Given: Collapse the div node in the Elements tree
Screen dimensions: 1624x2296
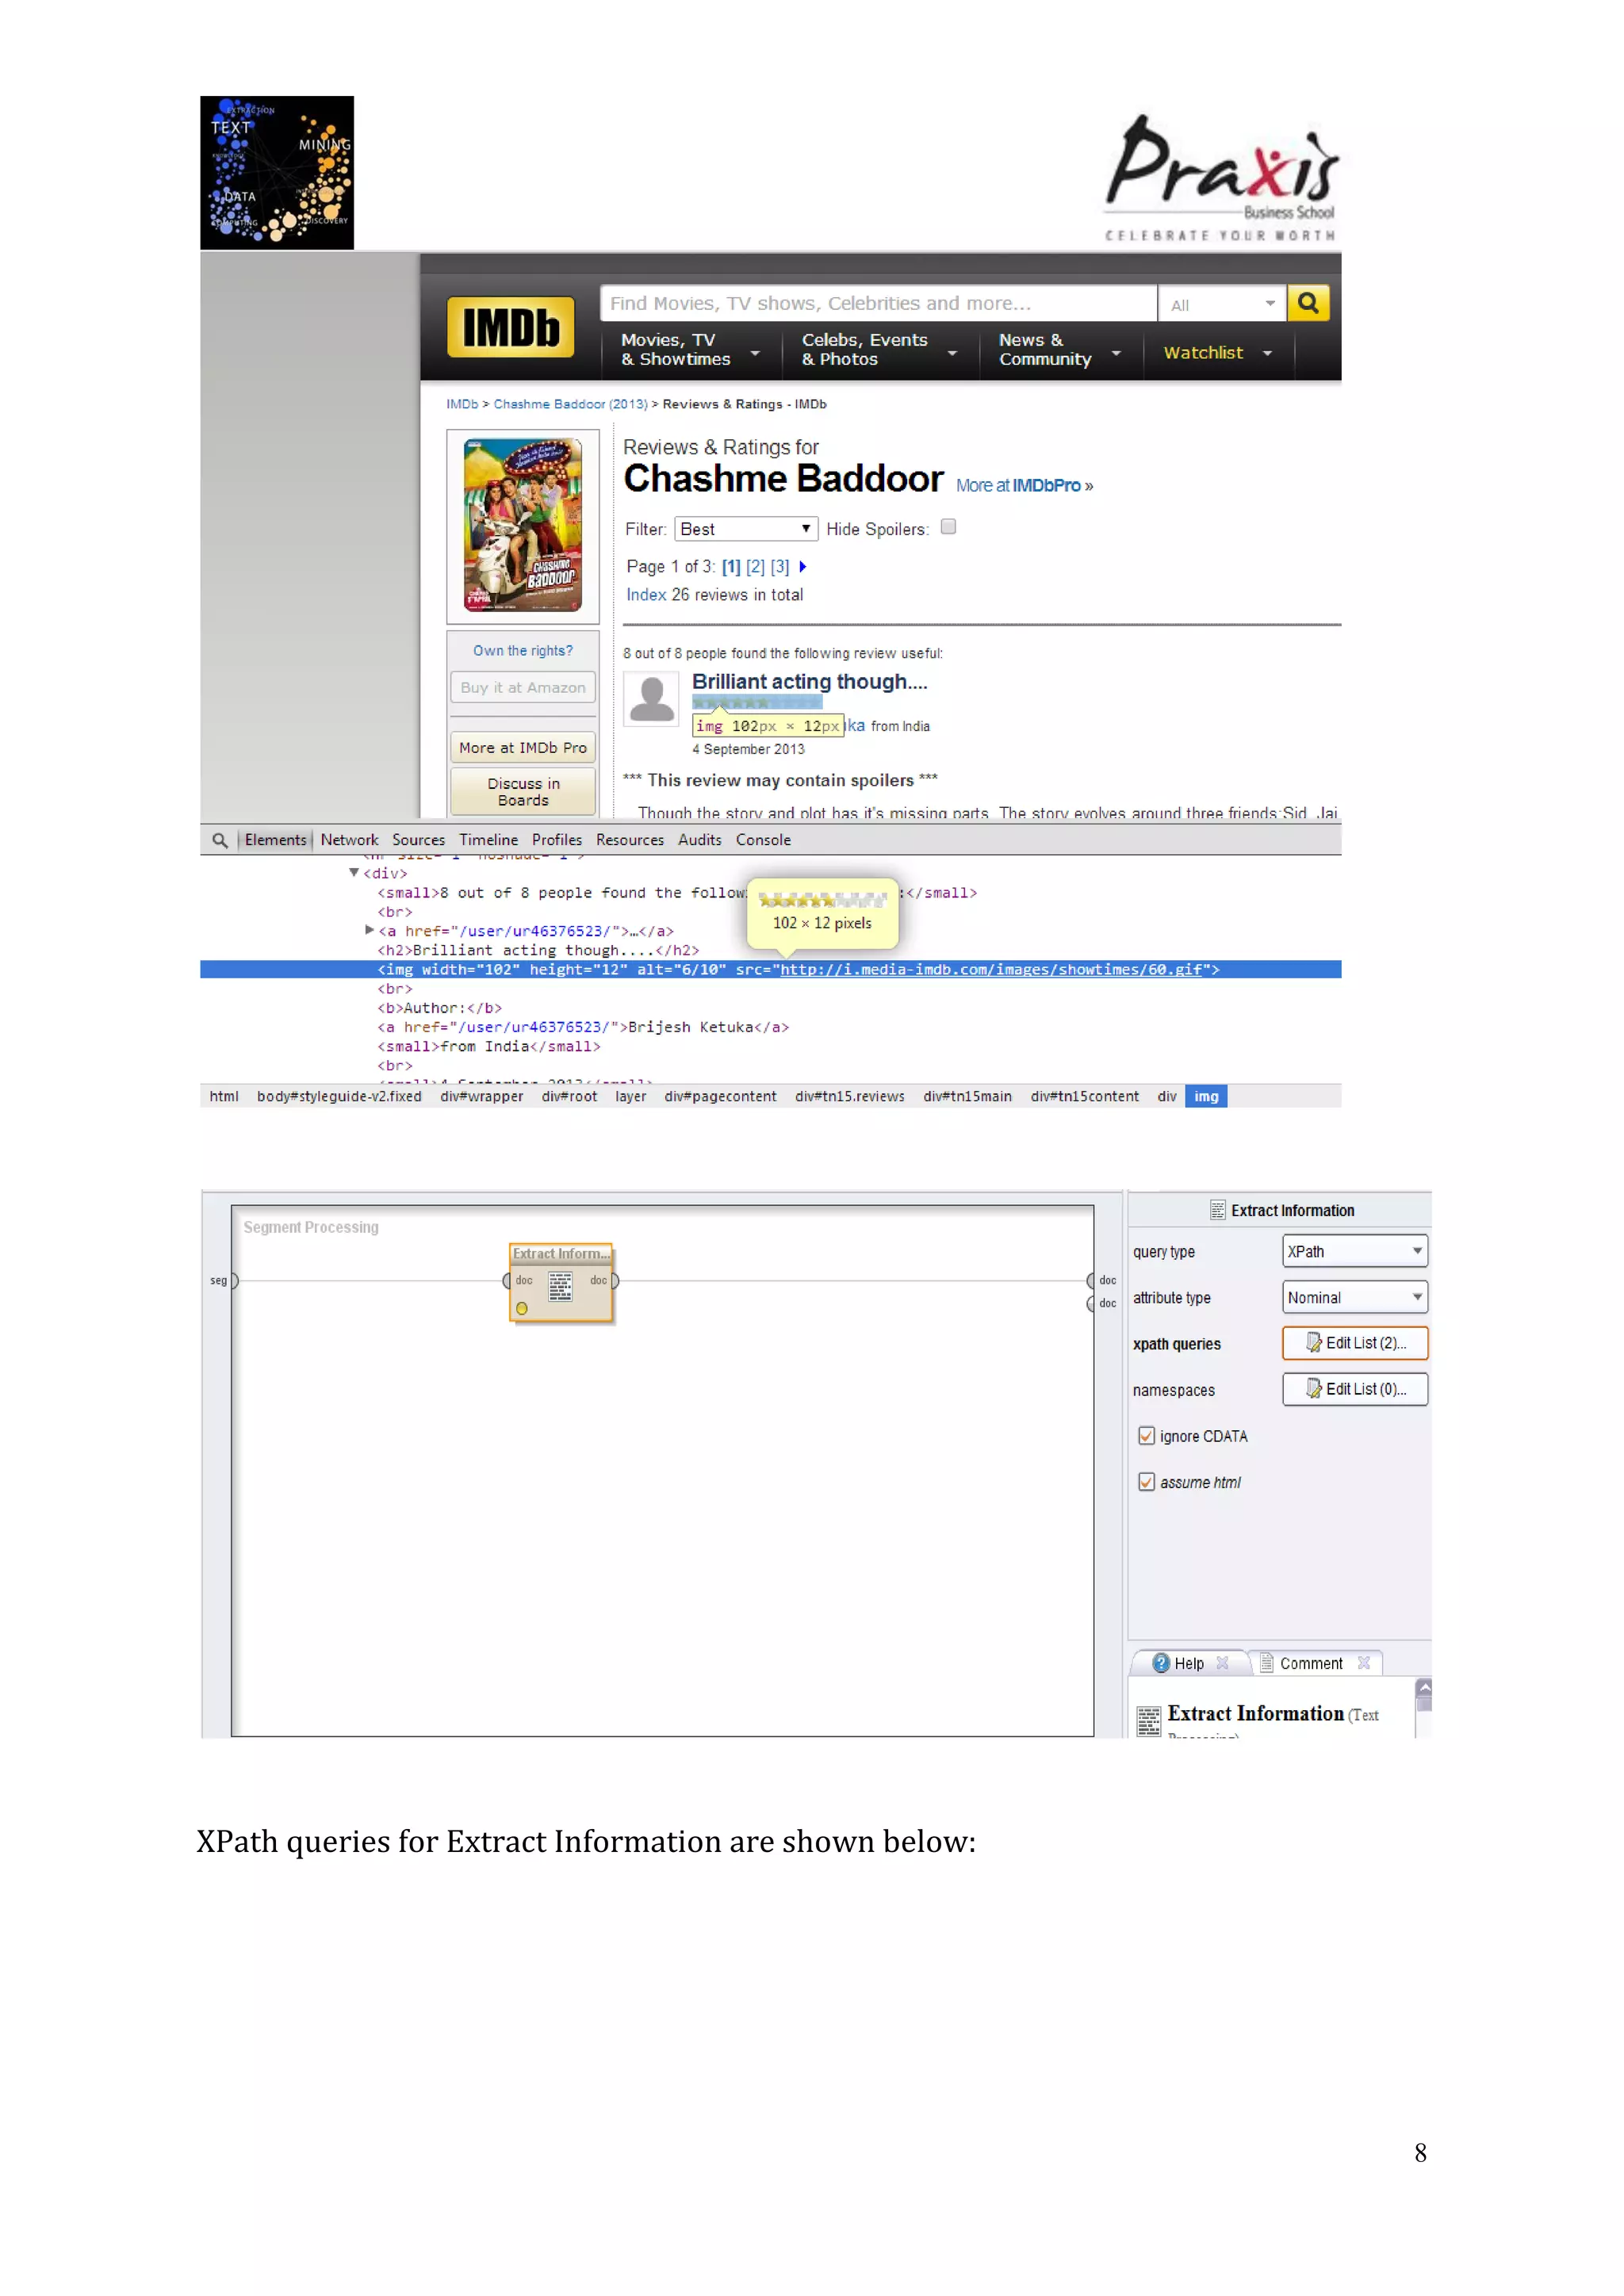Looking at the screenshot, I should tap(354, 873).
